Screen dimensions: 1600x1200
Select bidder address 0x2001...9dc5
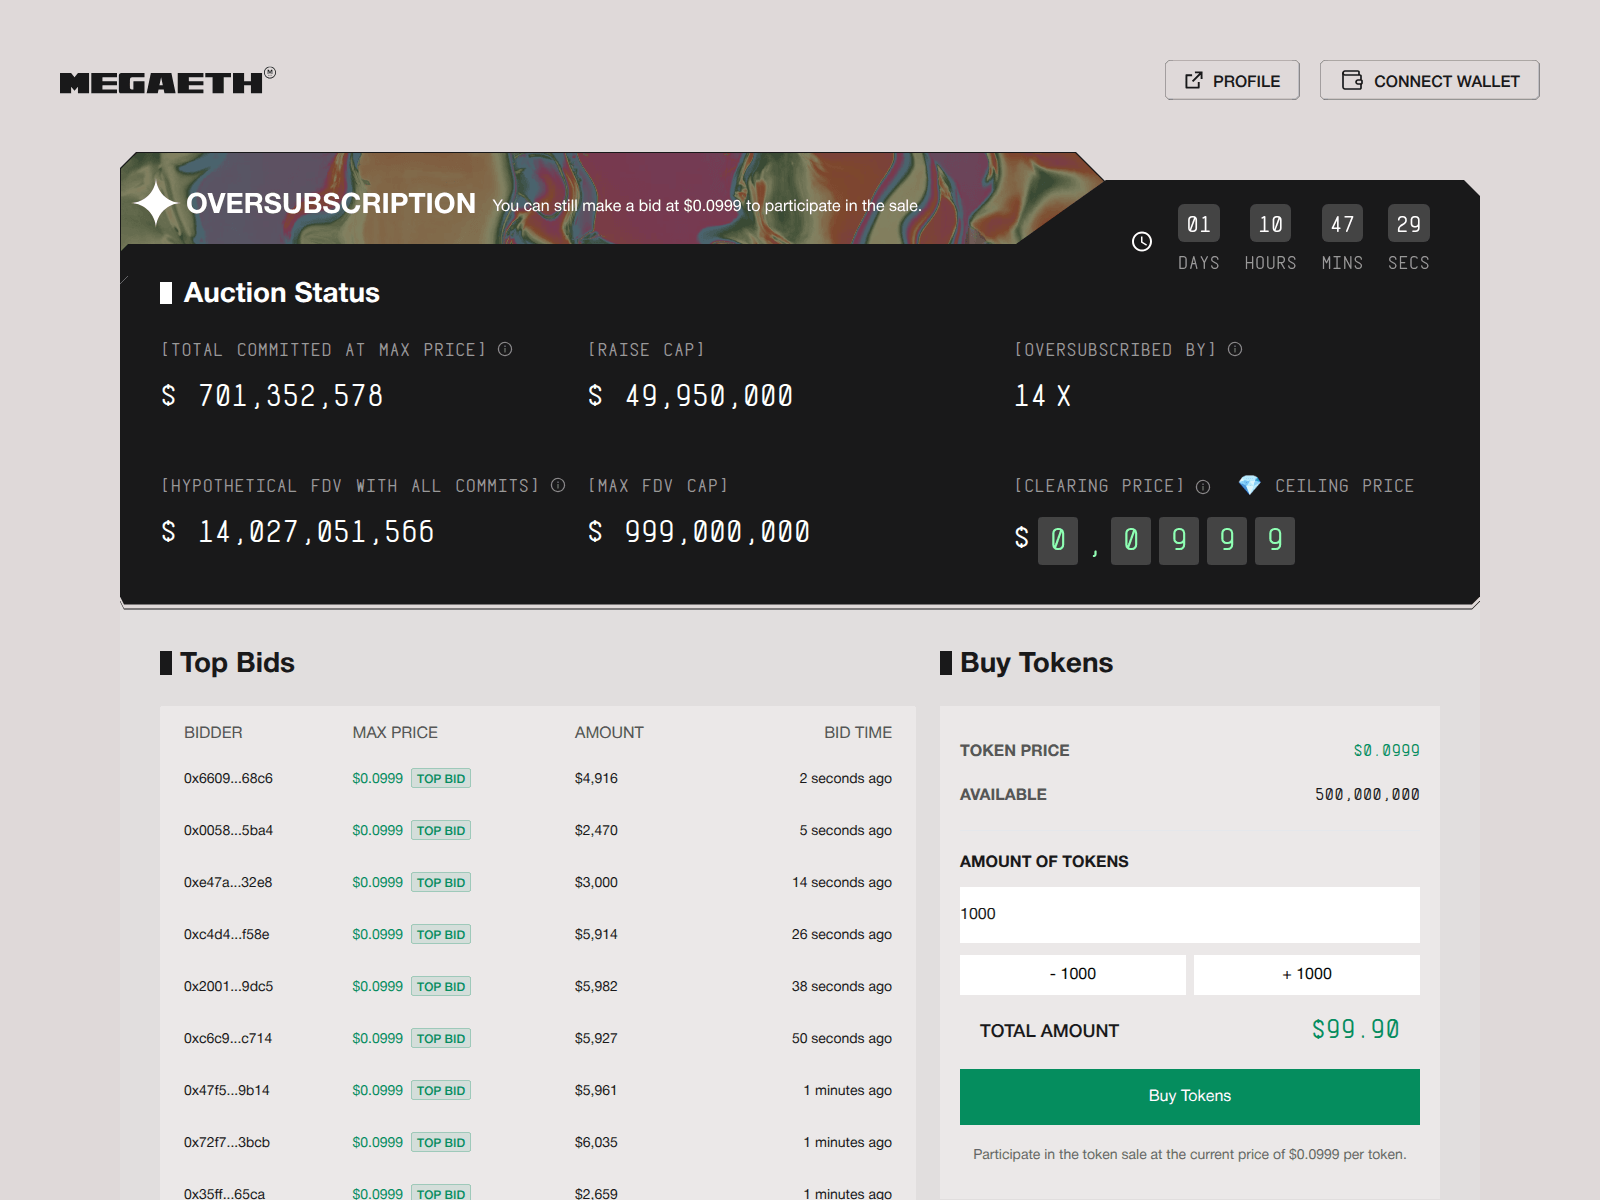pos(228,986)
